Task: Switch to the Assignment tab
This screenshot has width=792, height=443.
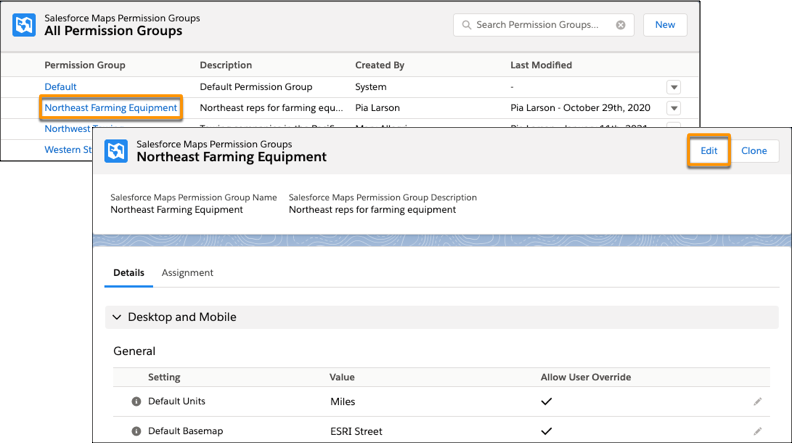Action: 187,273
